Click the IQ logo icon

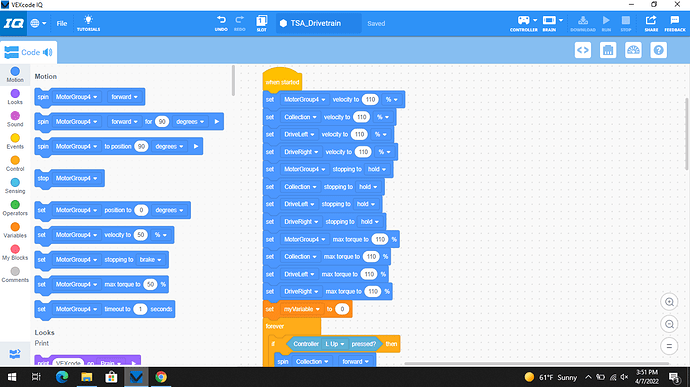click(14, 23)
